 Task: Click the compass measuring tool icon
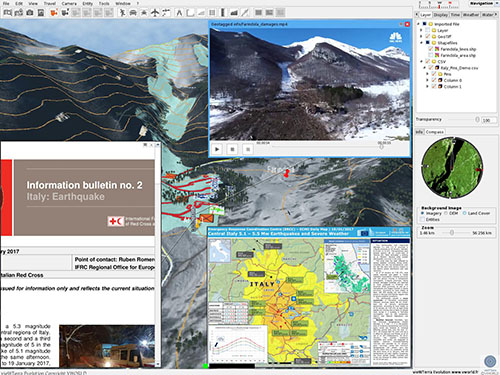click(x=179, y=13)
